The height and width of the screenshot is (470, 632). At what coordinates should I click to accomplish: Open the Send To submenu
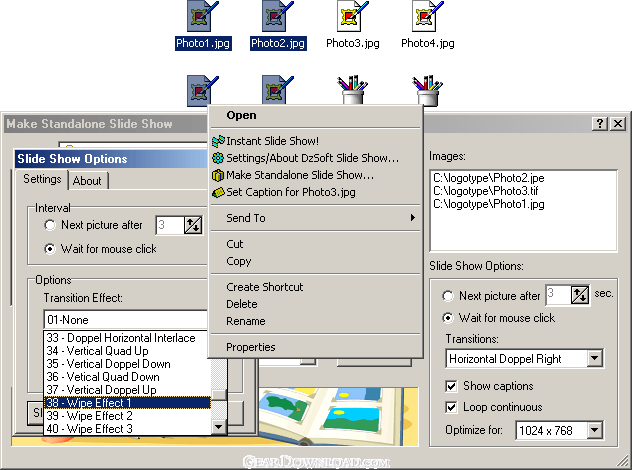click(x=316, y=218)
